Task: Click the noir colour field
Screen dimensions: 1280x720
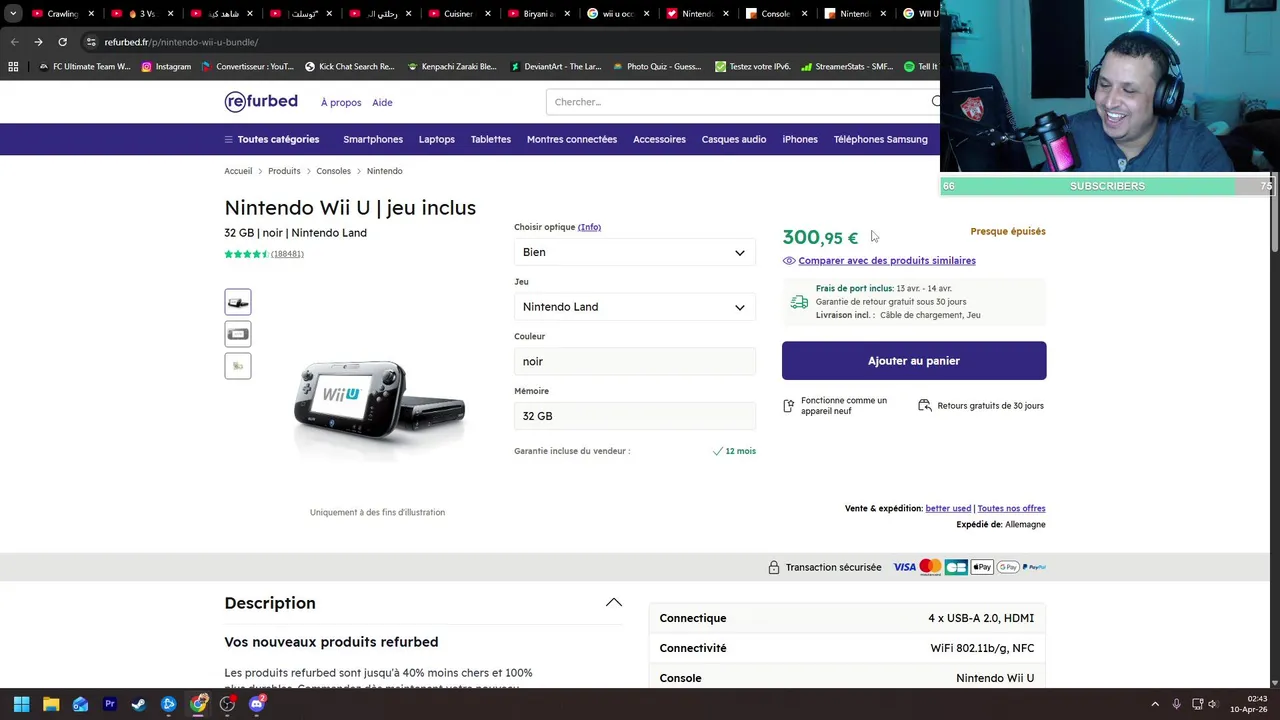Action: tap(635, 361)
